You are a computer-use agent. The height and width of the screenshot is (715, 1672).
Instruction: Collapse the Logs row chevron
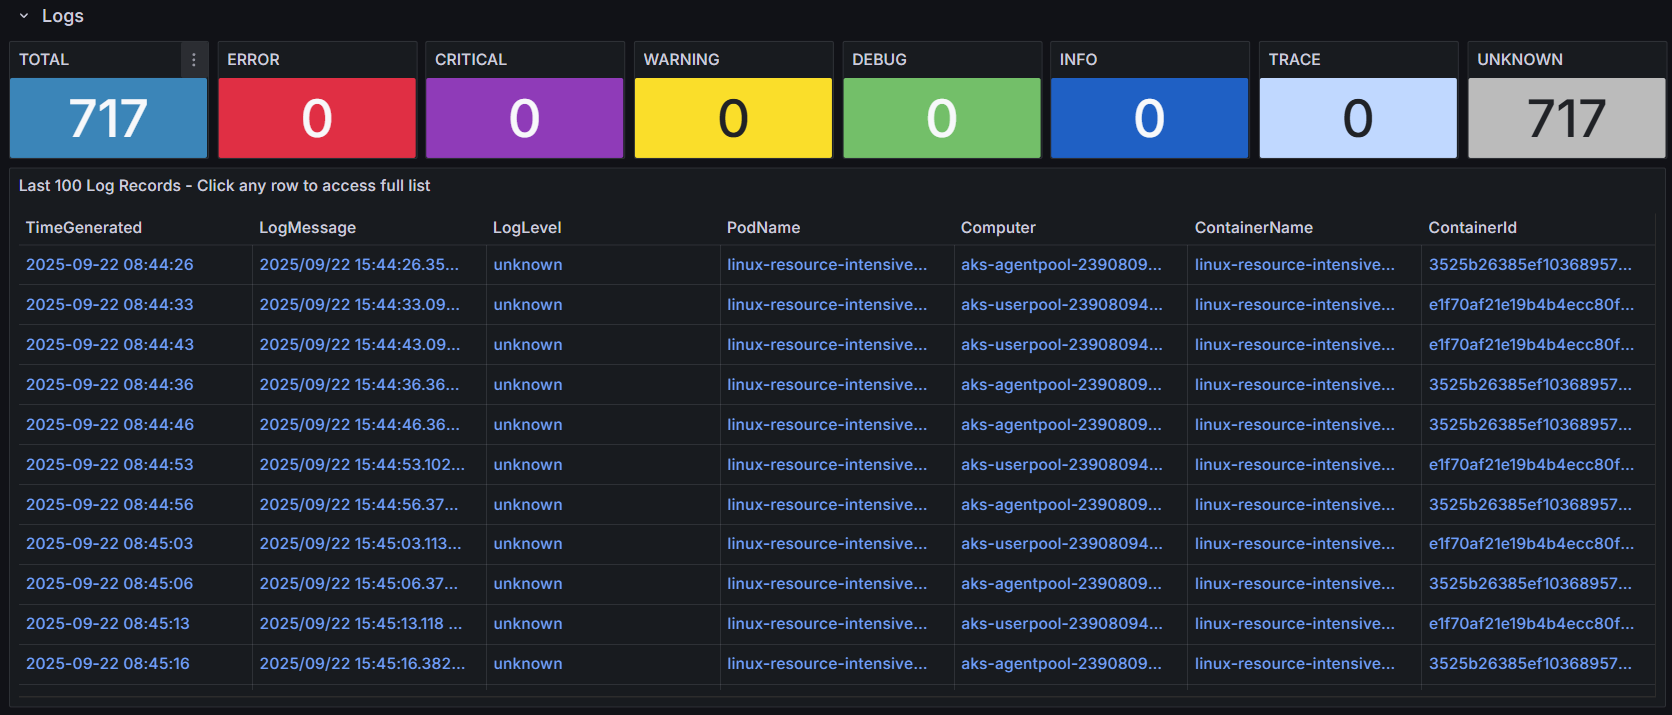(x=24, y=16)
